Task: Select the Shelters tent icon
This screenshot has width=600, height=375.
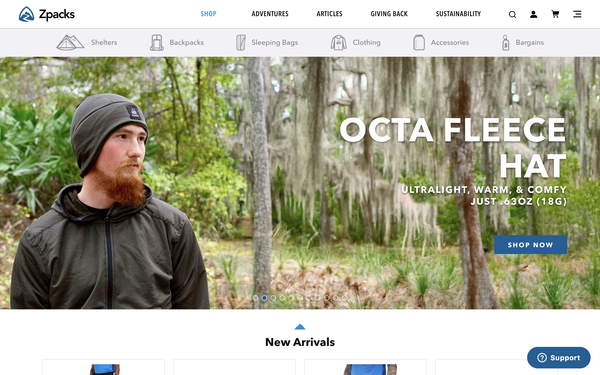Action: 70,42
